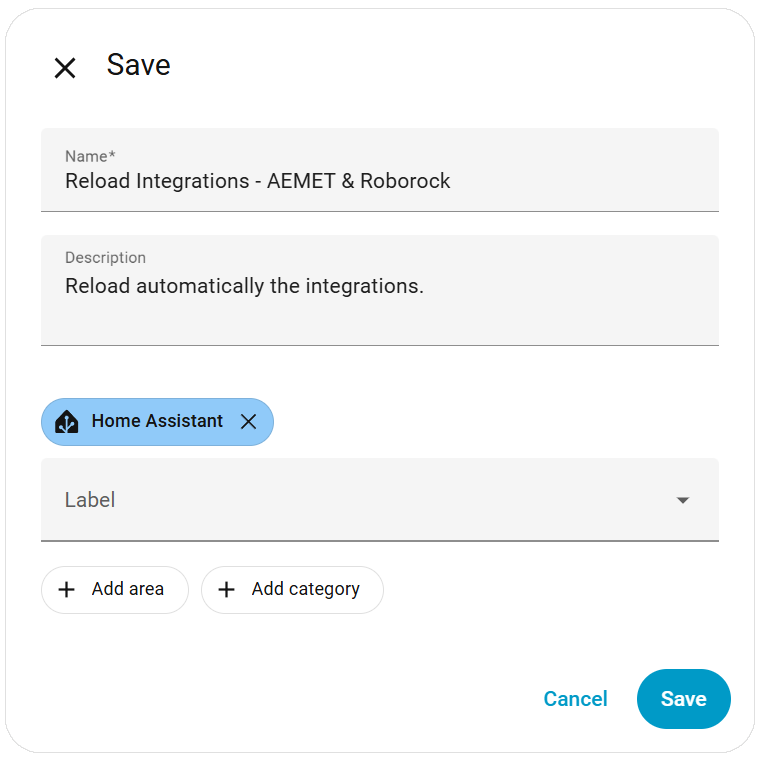Click the Add category button

point(292,590)
